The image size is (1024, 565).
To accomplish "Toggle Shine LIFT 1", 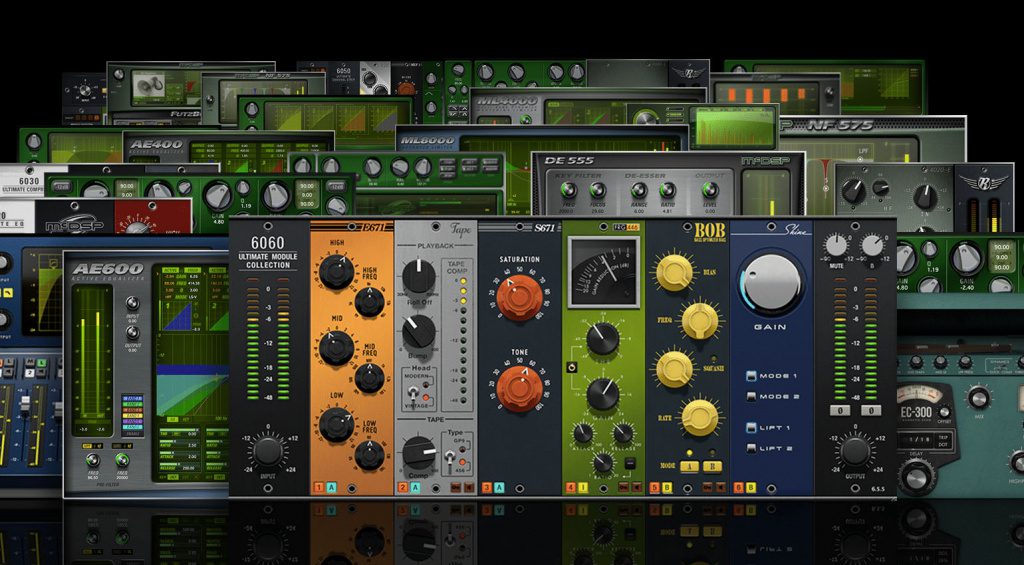I will [x=751, y=428].
